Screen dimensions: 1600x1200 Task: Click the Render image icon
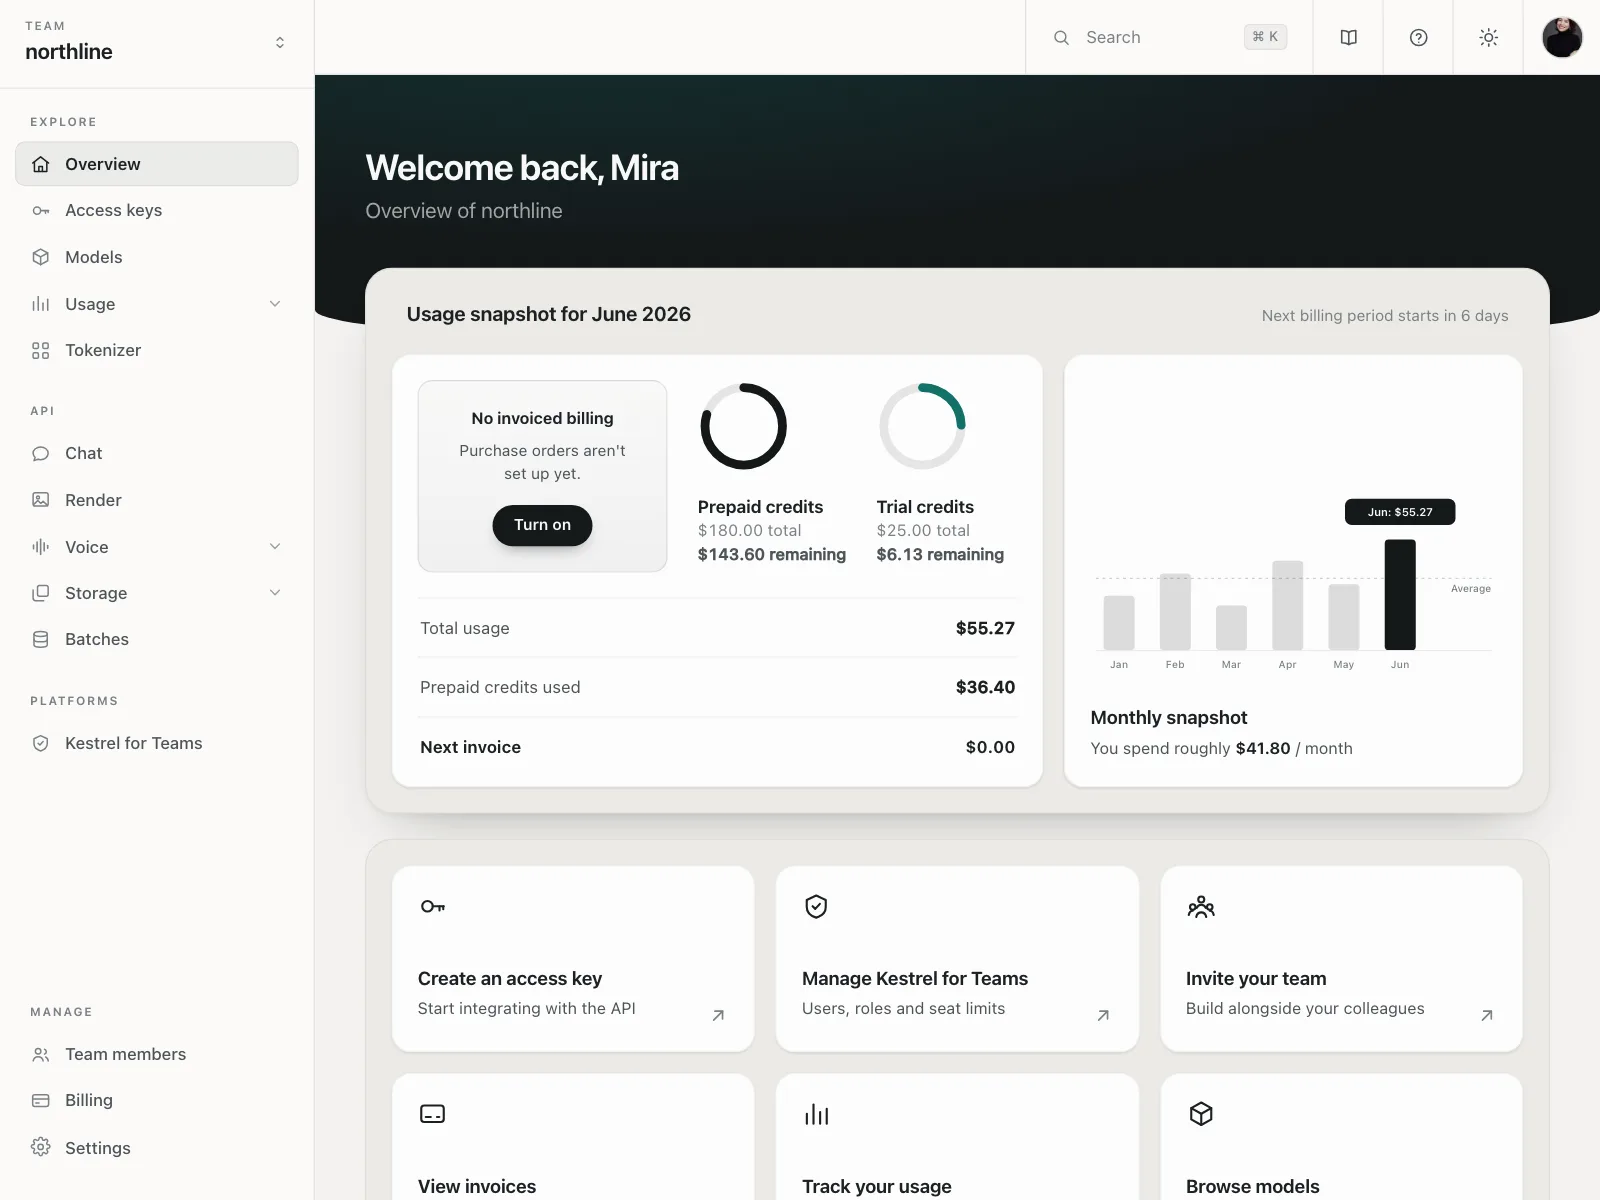point(41,500)
